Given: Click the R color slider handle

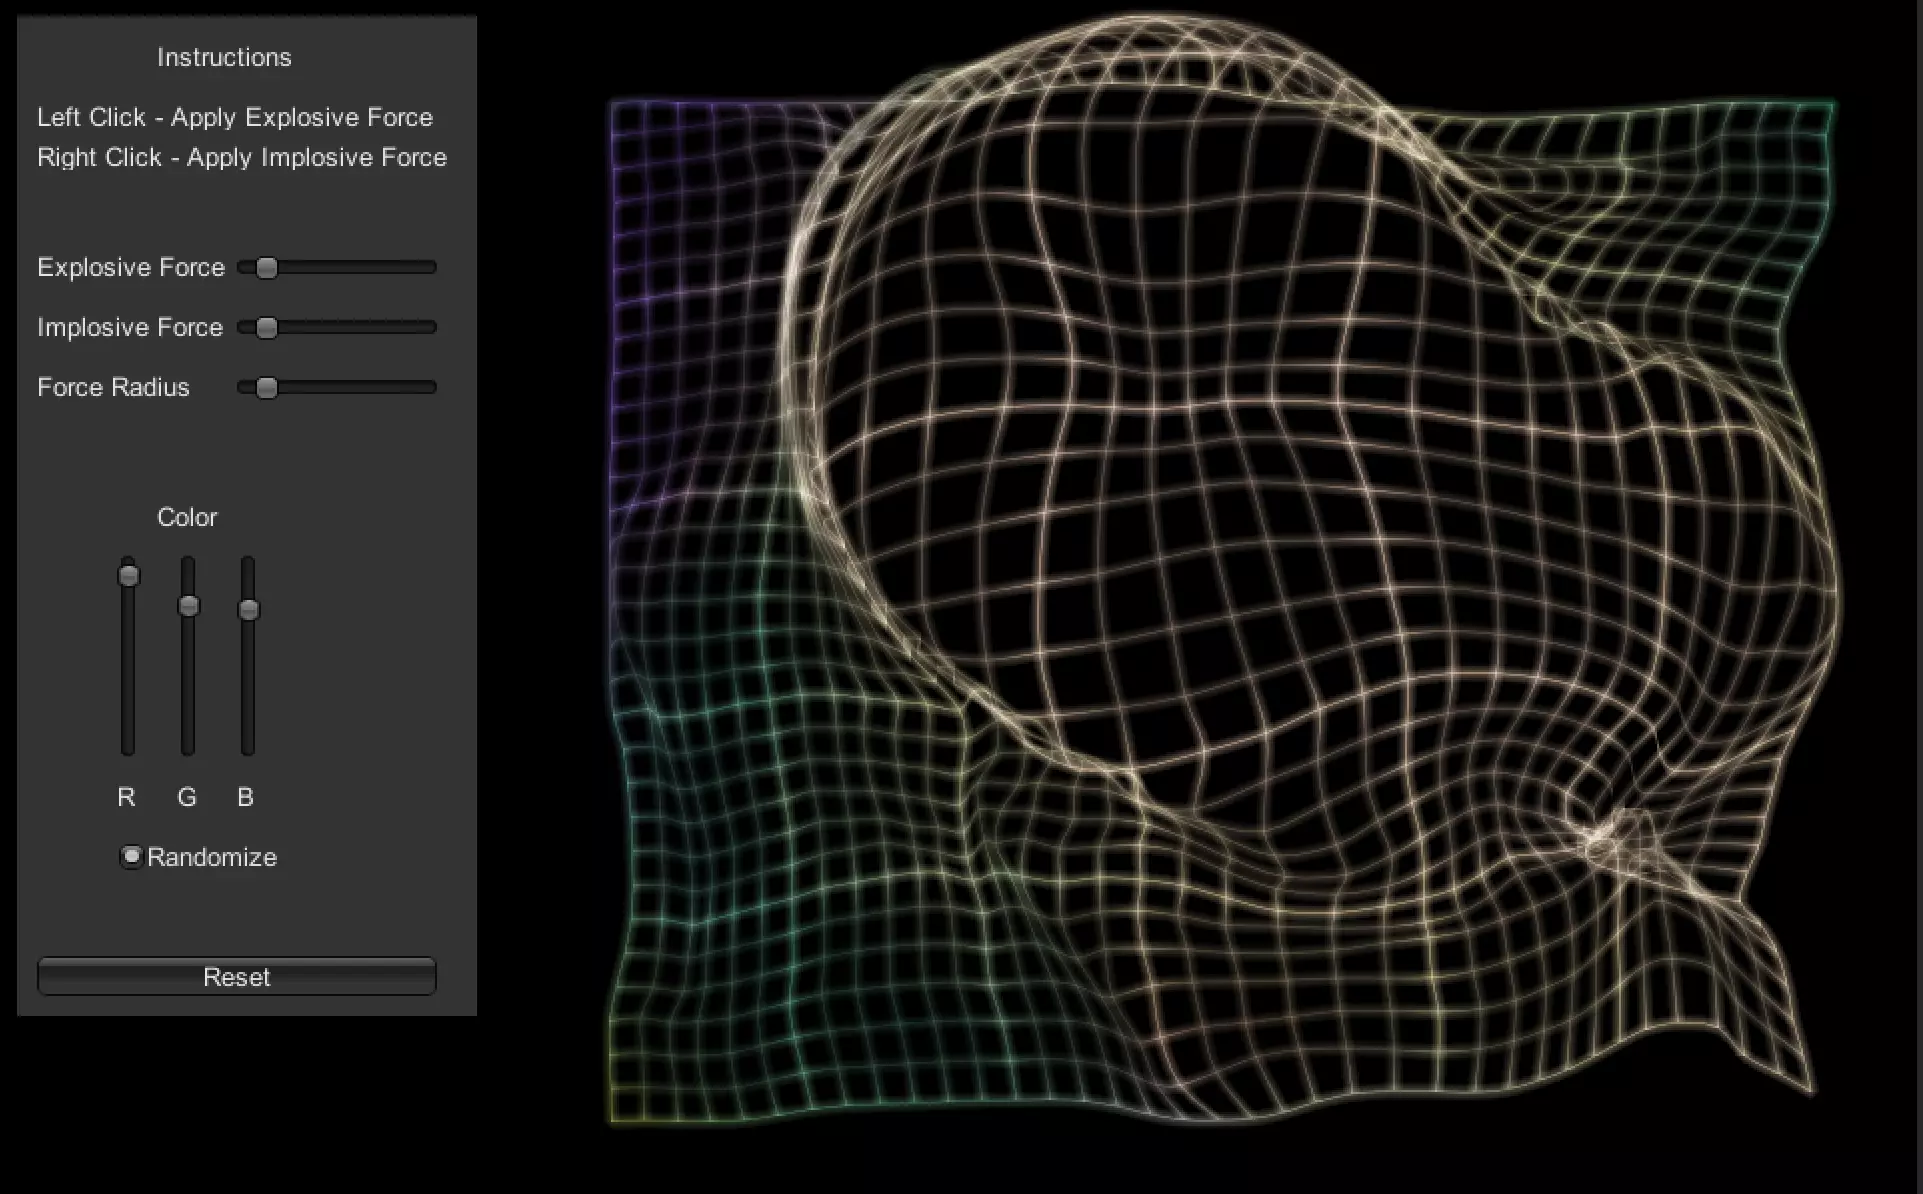Looking at the screenshot, I should pos(128,575).
